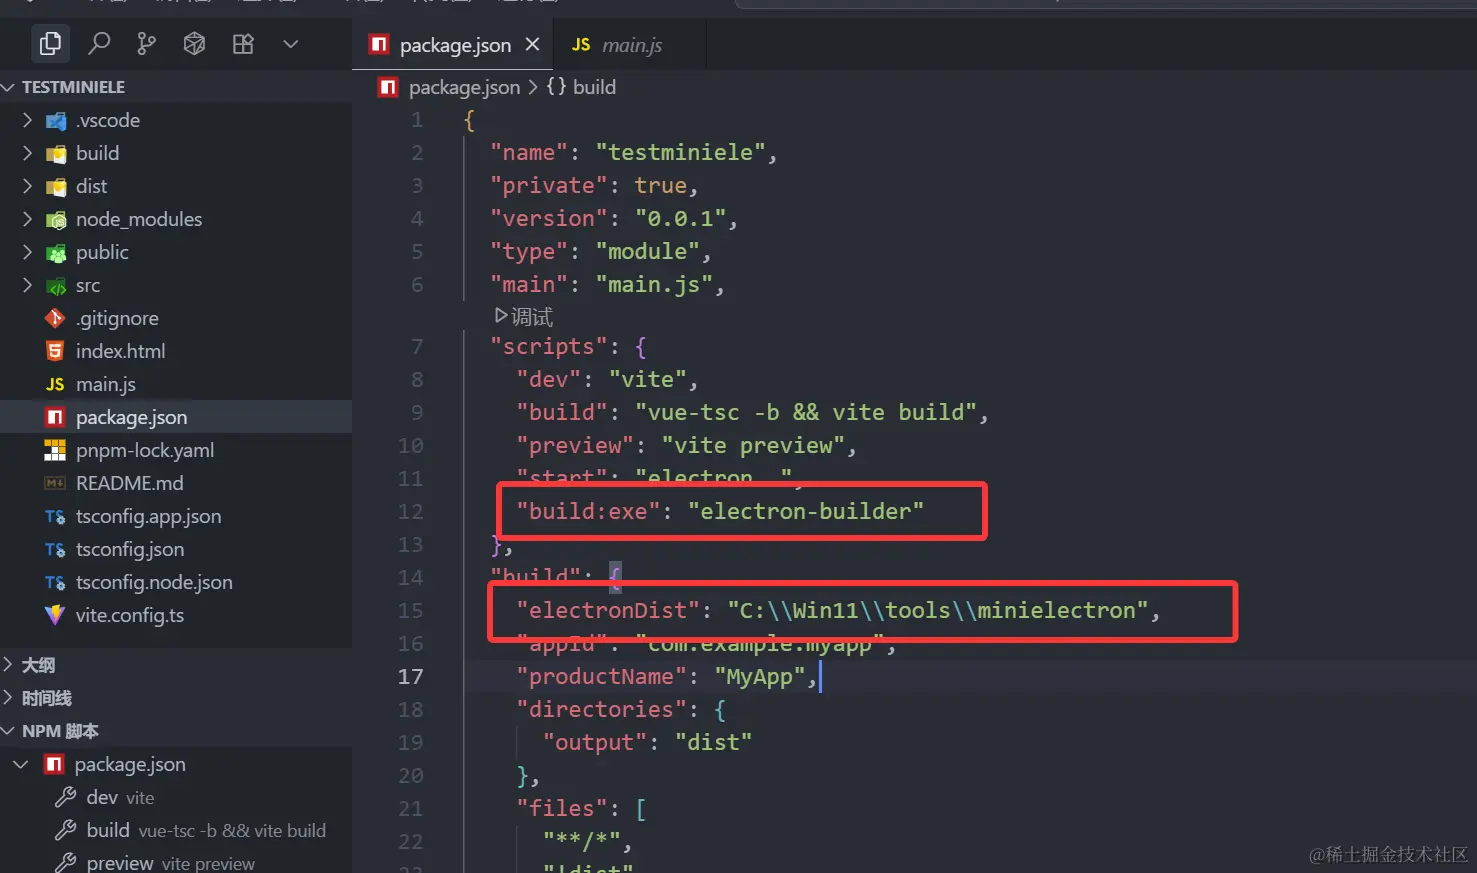Expand the node_modules folder

point(138,219)
